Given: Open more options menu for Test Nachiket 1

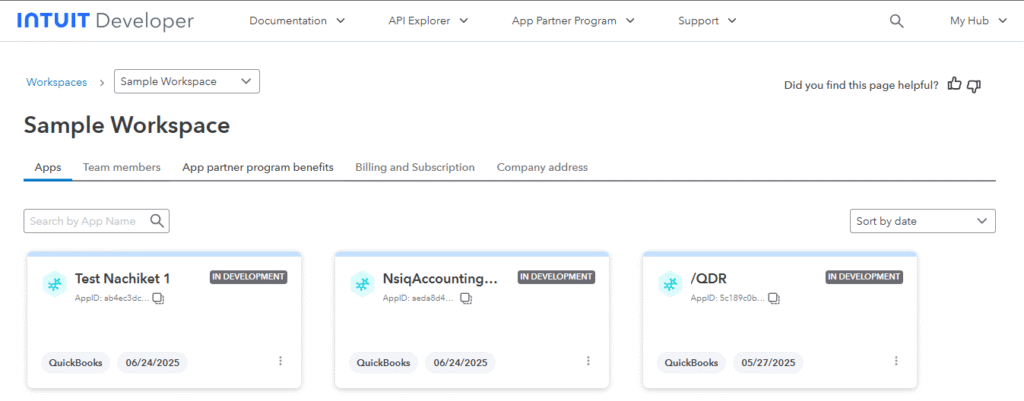Looking at the screenshot, I should [281, 361].
